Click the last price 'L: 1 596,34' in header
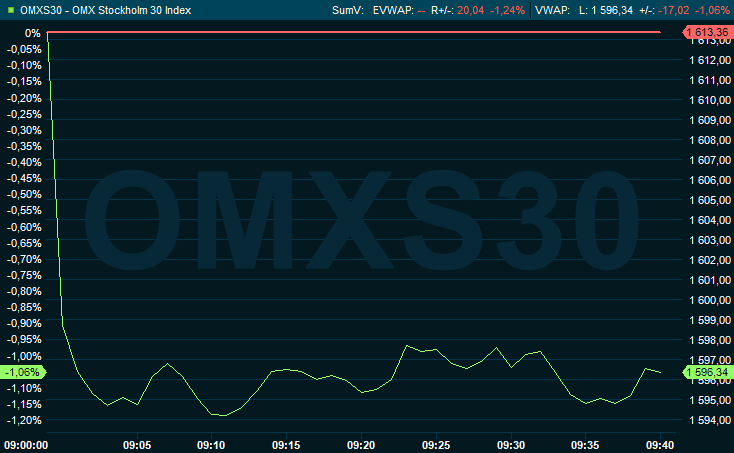This screenshot has height=453, width=734. pyautogui.click(x=606, y=10)
